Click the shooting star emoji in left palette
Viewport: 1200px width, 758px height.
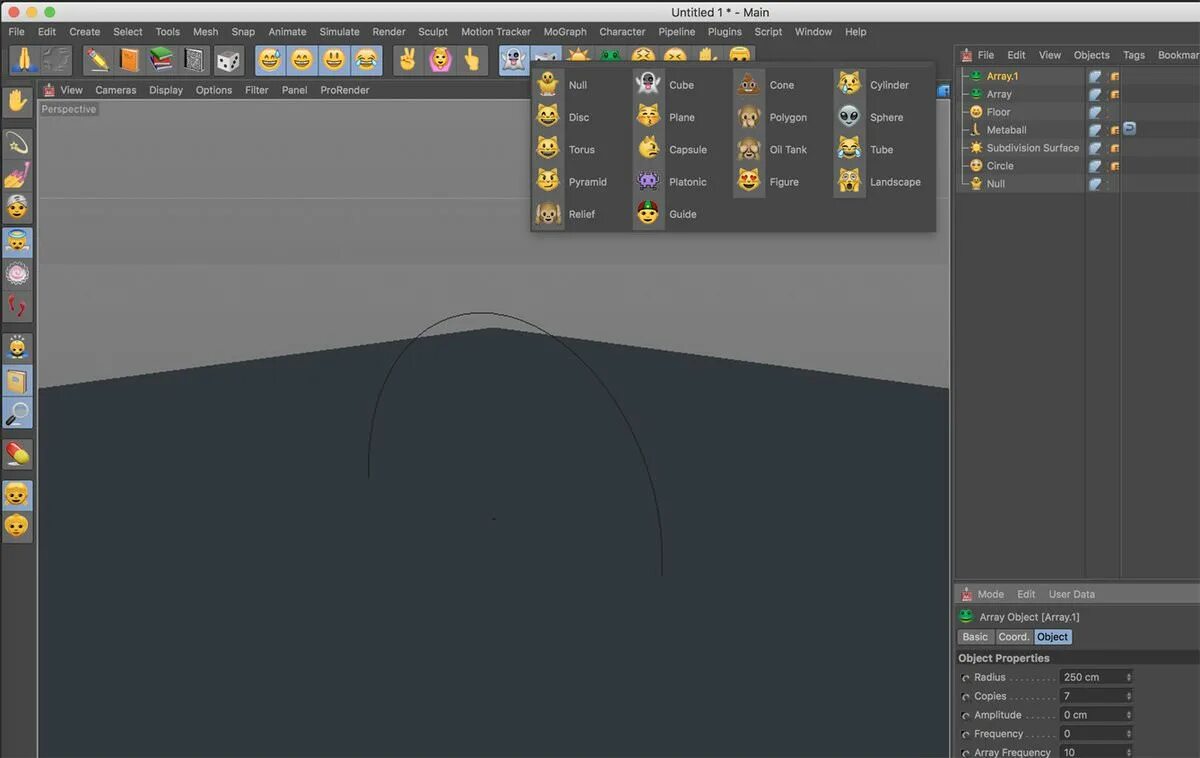17,144
